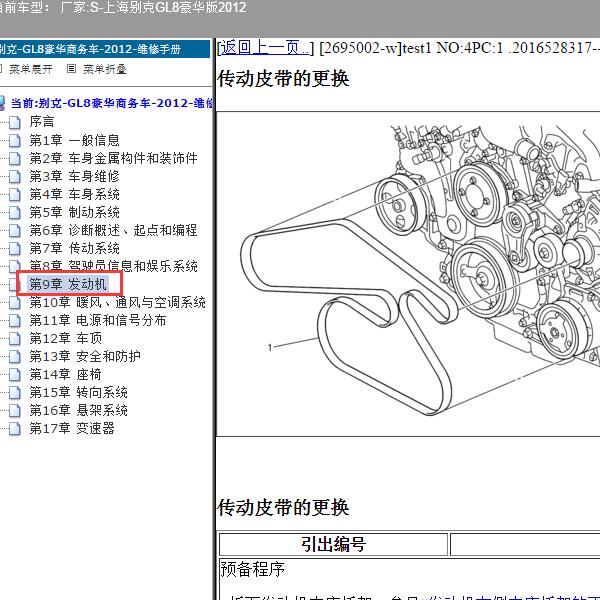This screenshot has height=600, width=600.
Task: Click the page icon beside 第3章 车身维修
Action: click(15, 176)
